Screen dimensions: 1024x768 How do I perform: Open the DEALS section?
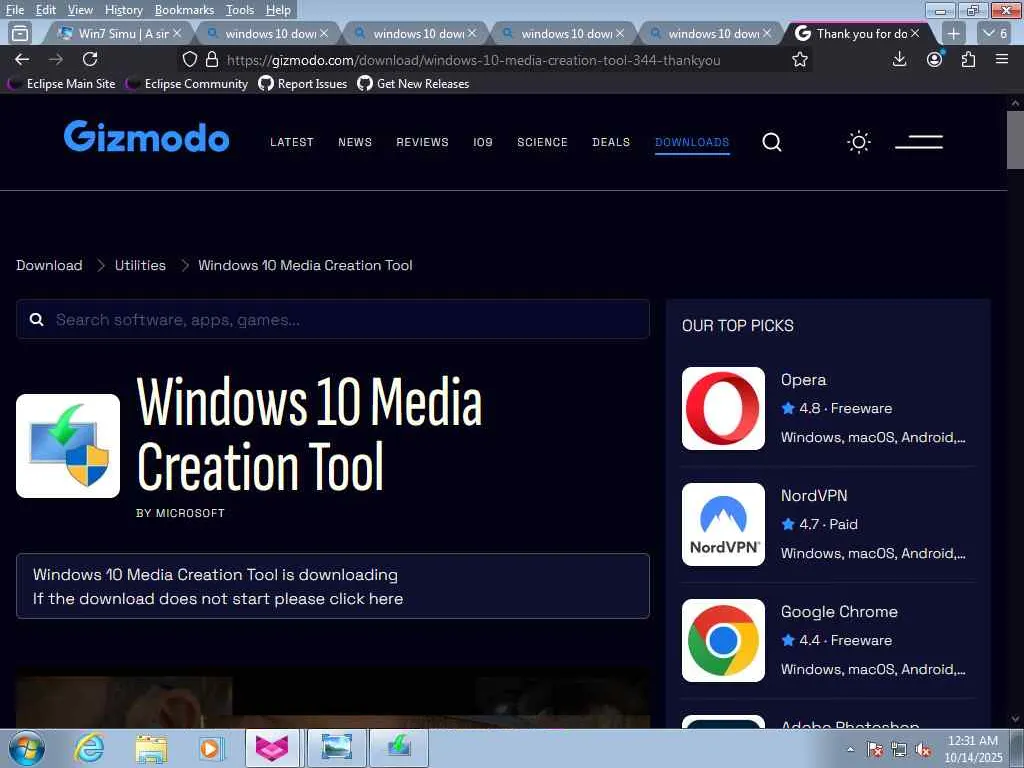click(611, 142)
